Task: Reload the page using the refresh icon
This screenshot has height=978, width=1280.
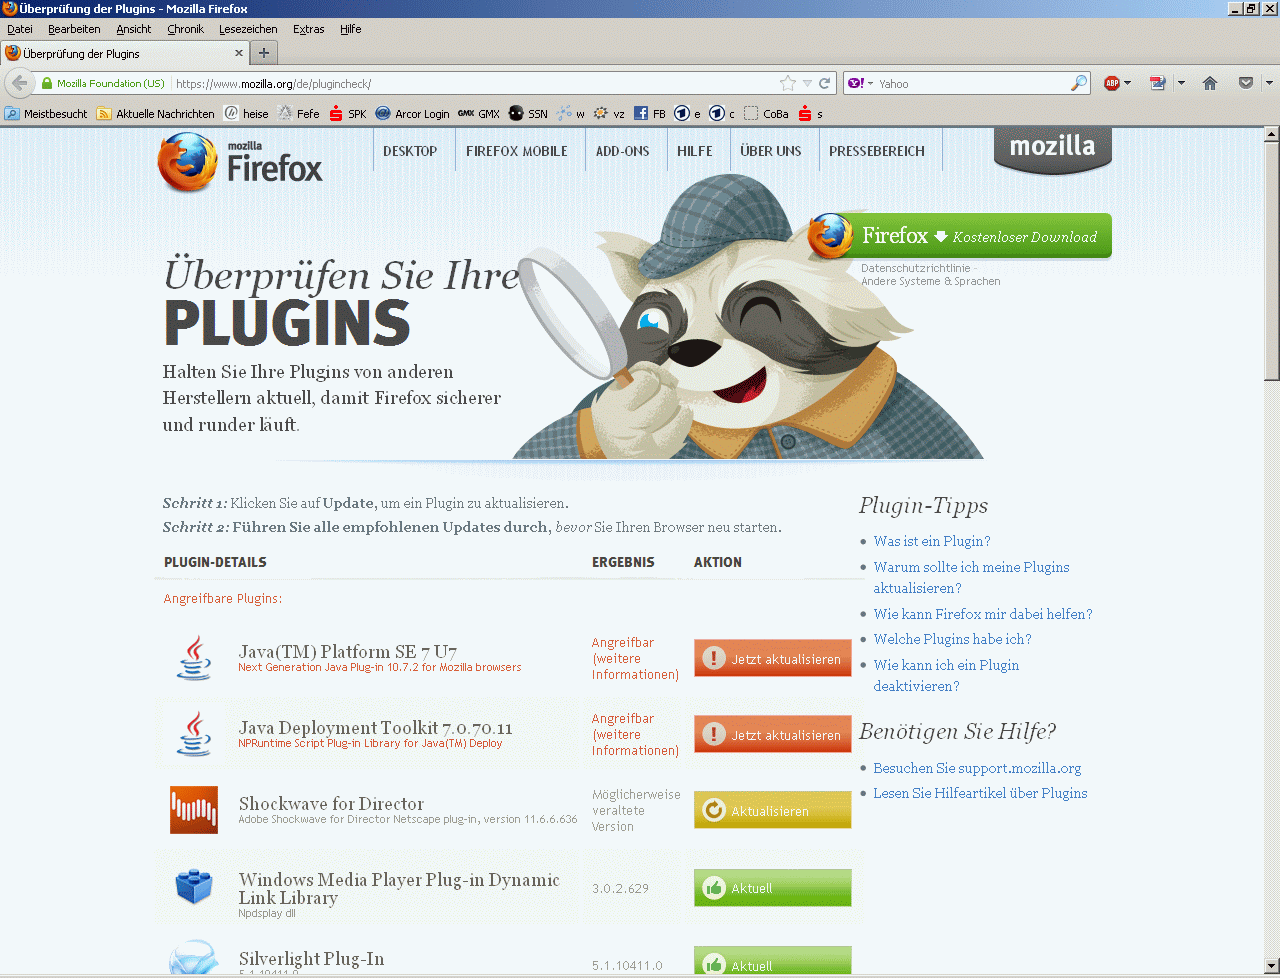Action: [x=825, y=84]
